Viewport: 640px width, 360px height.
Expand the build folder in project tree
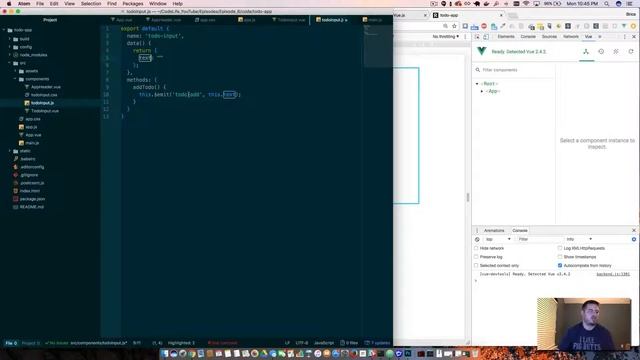click(x=10, y=39)
